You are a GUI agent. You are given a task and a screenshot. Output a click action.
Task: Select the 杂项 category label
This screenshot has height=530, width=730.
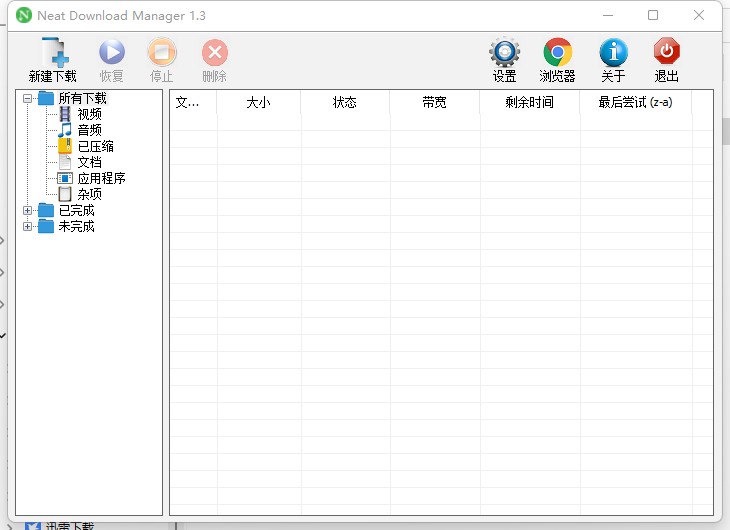89,194
